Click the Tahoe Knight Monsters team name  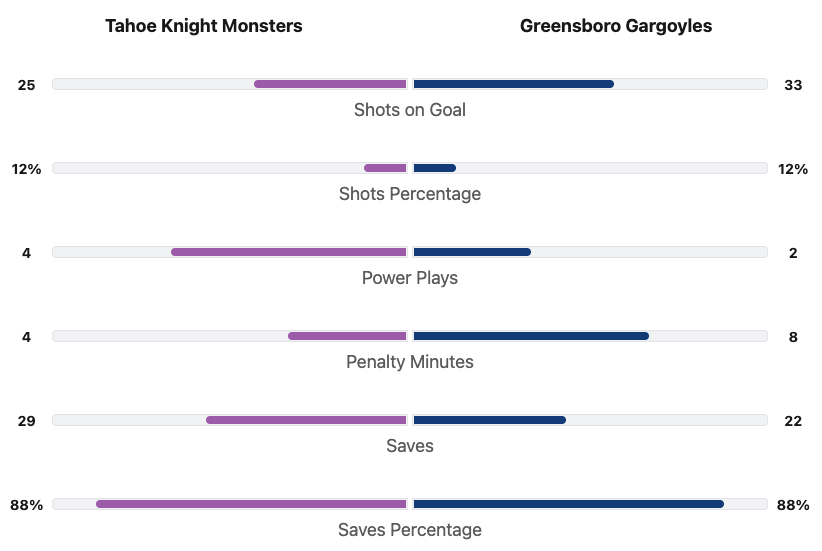click(x=204, y=26)
